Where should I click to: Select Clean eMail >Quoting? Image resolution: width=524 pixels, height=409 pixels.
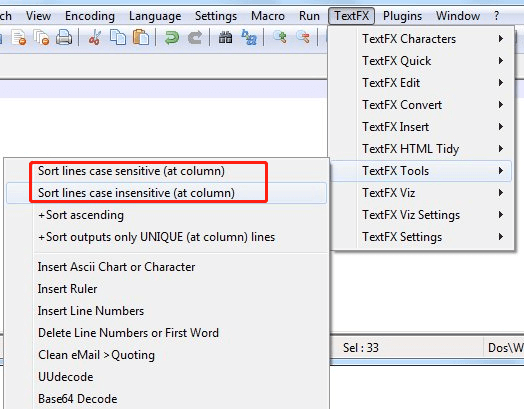pyautogui.click(x=166, y=355)
